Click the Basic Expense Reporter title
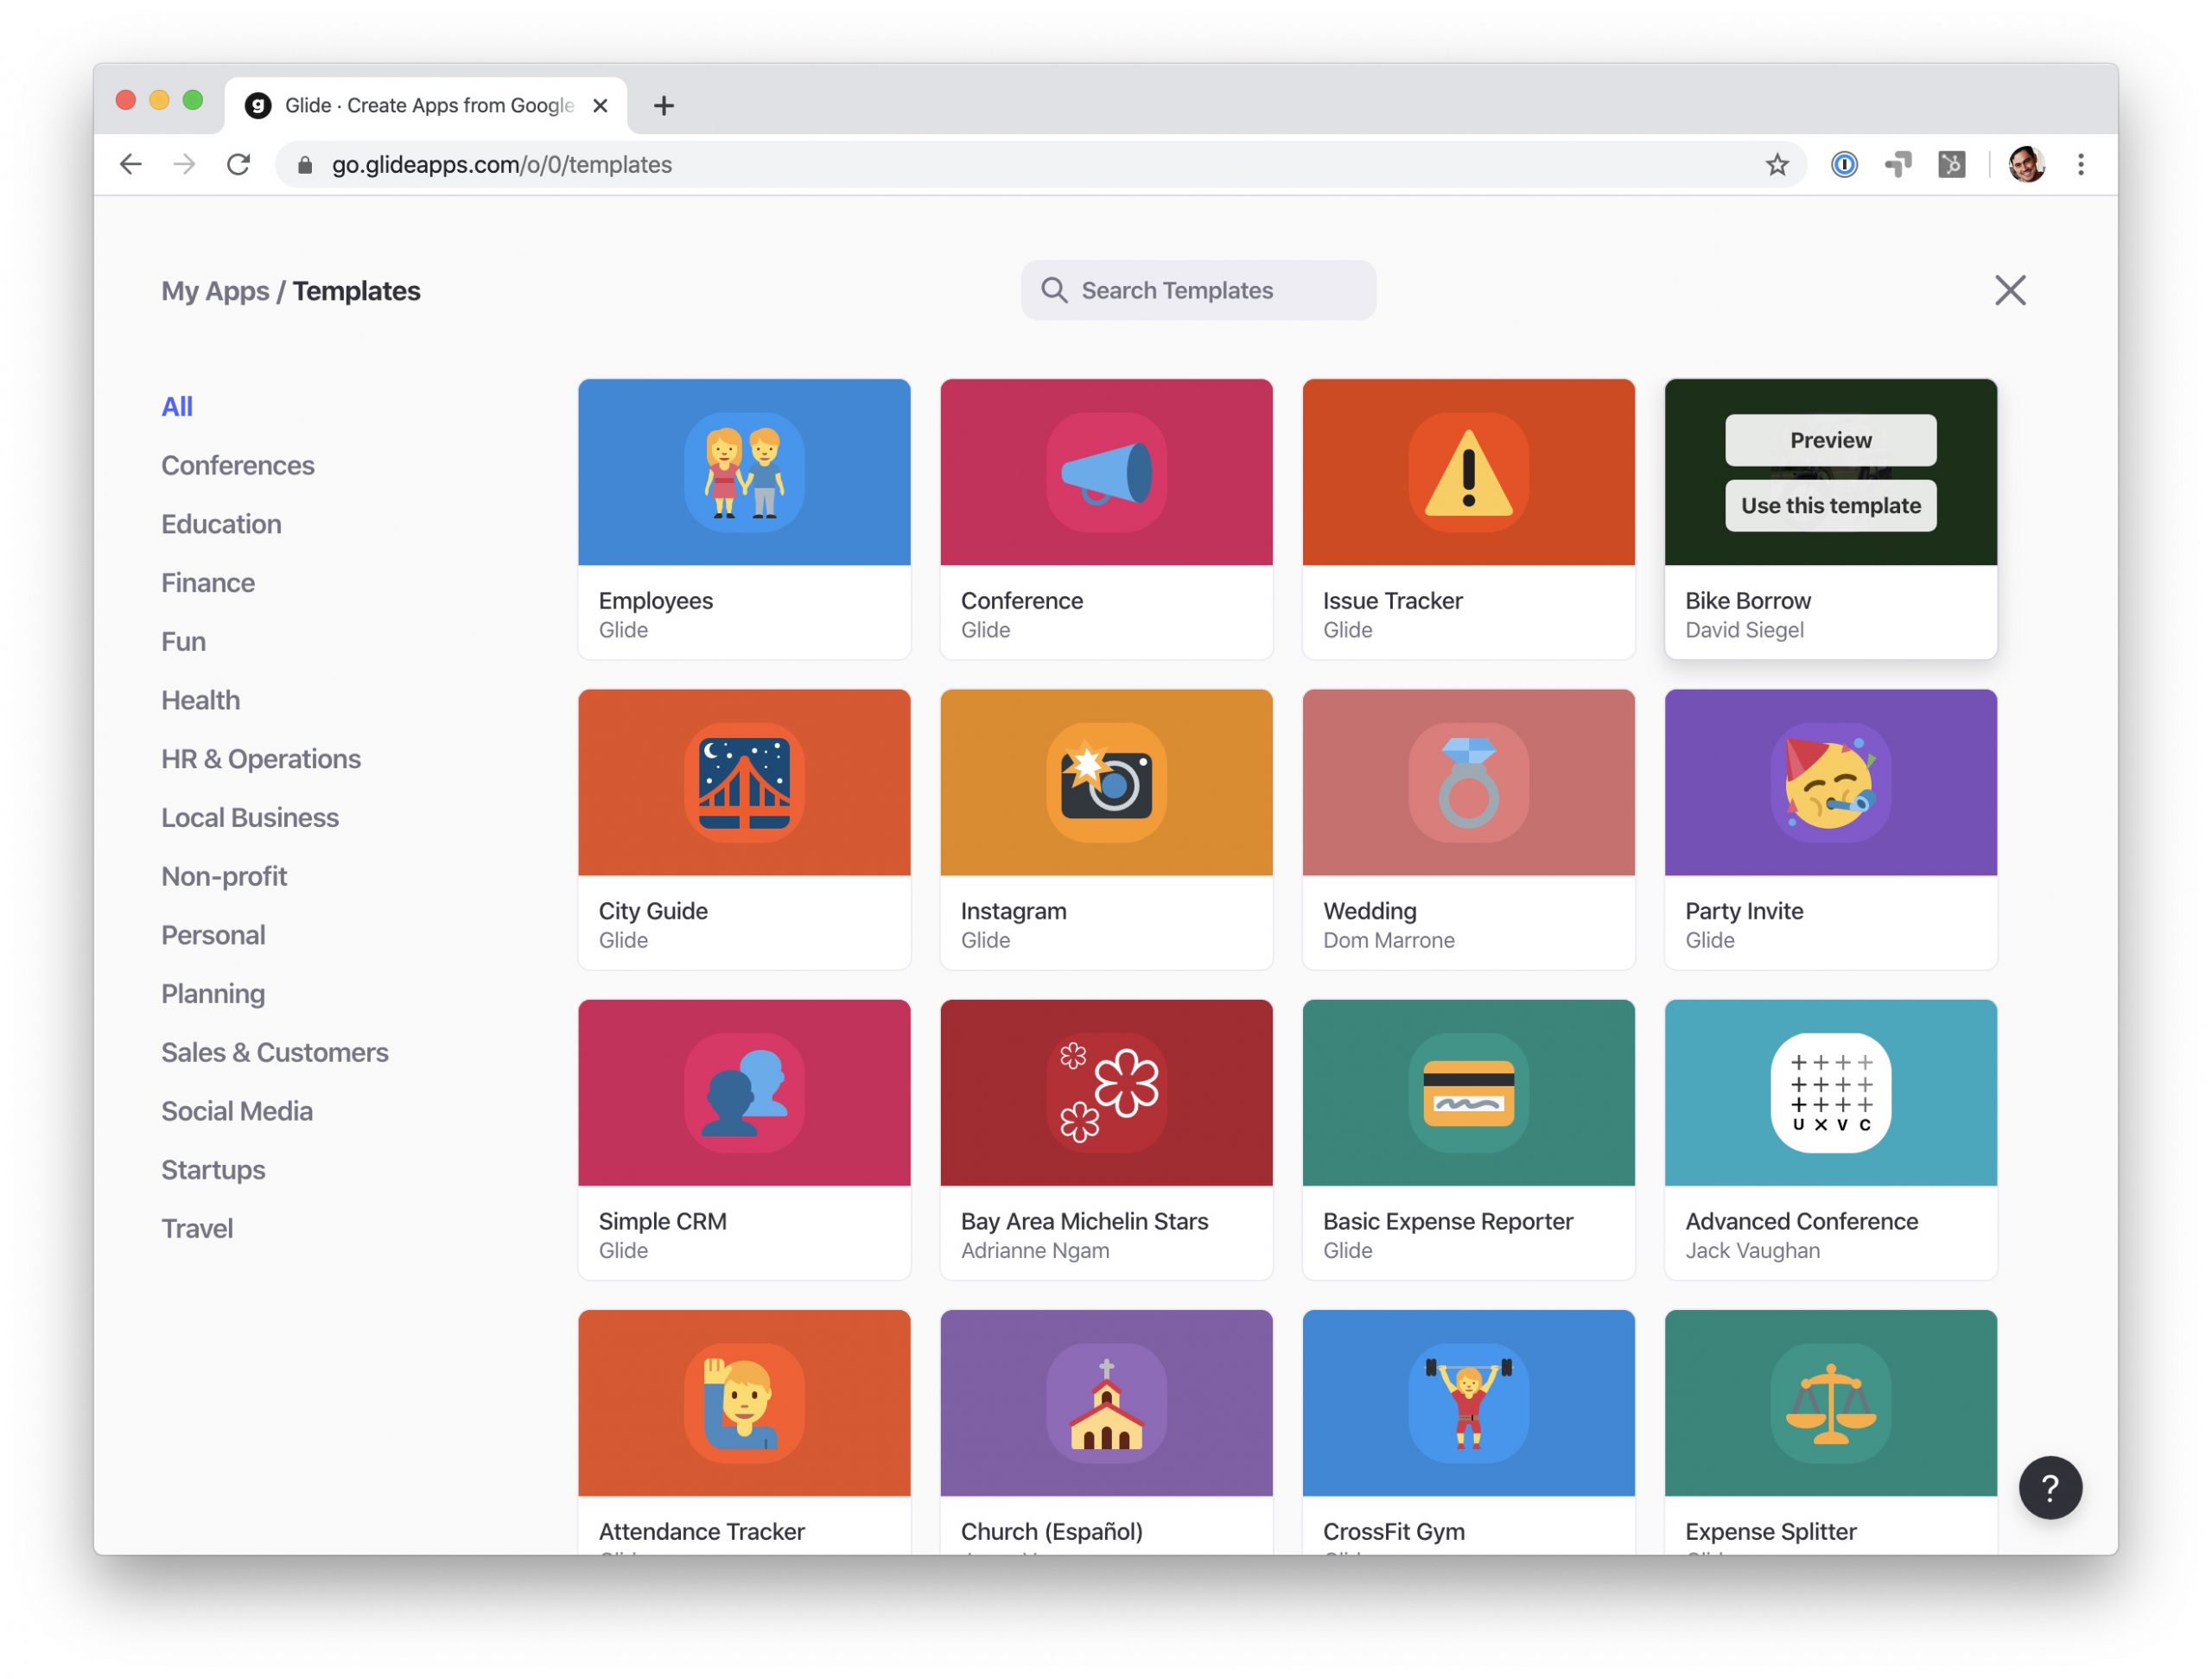Screen dimensions: 2212x1679 coord(1447,1221)
